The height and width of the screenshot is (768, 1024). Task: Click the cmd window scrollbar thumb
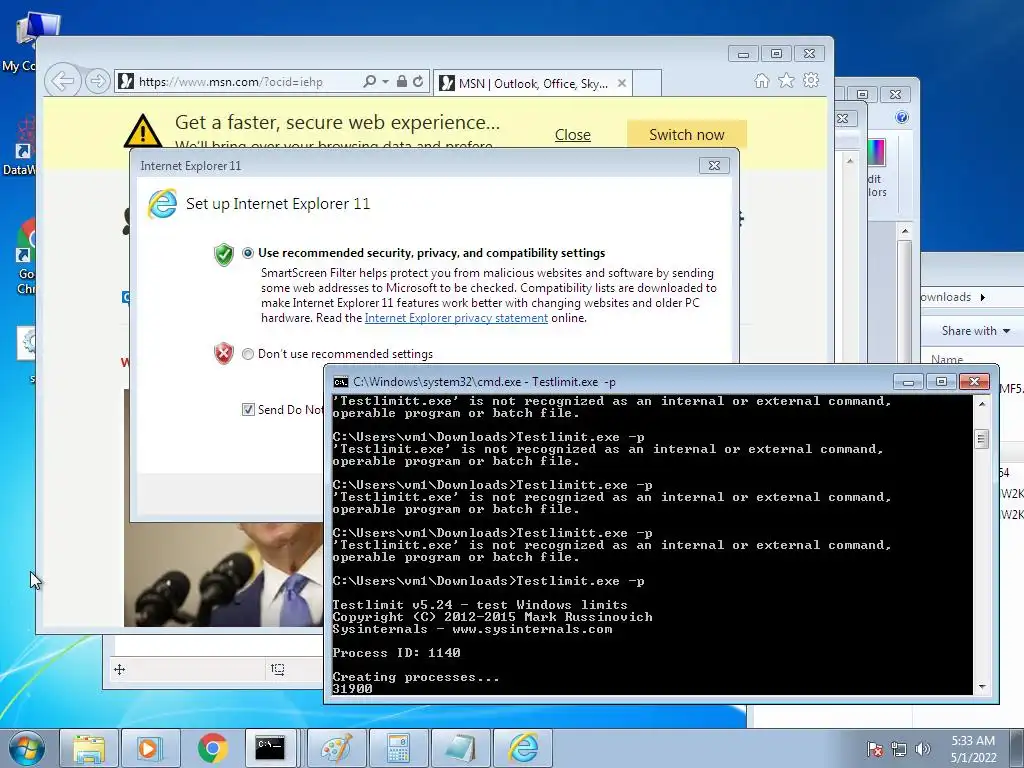981,439
